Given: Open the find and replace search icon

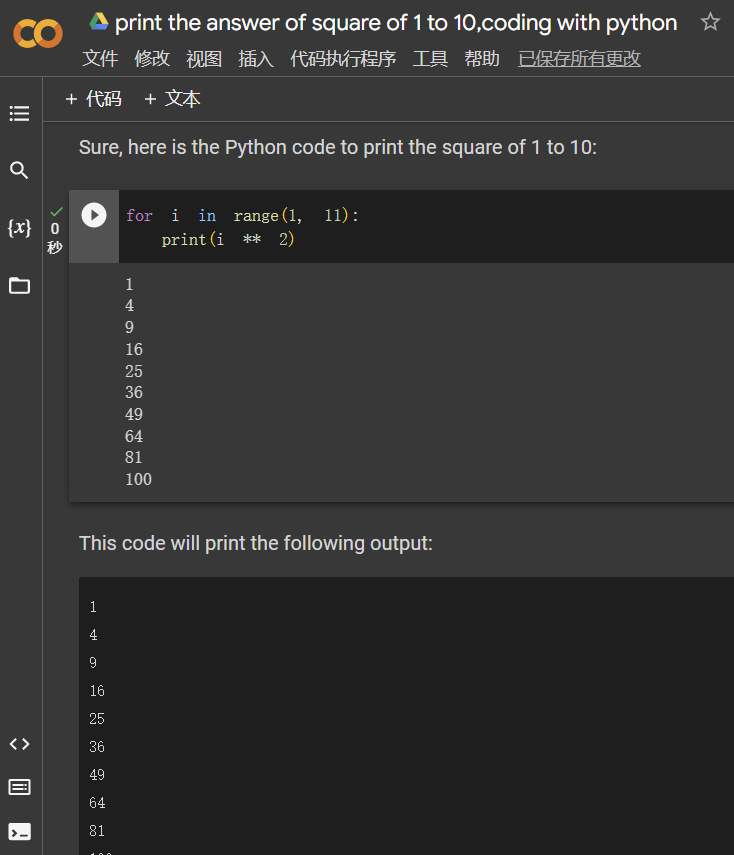Looking at the screenshot, I should click(x=19, y=170).
